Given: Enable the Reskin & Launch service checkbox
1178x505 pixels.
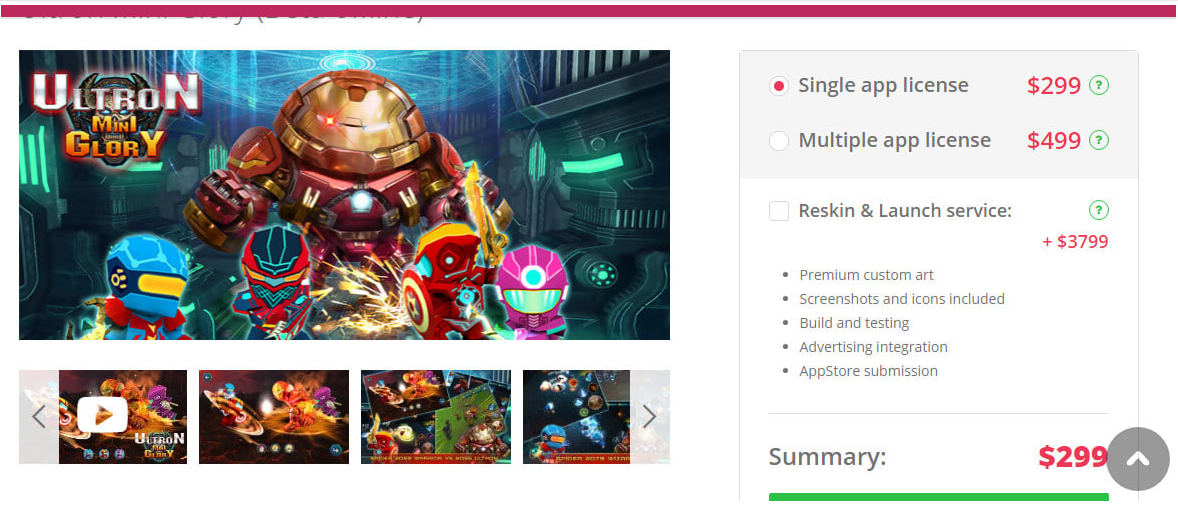Looking at the screenshot, I should (x=779, y=210).
